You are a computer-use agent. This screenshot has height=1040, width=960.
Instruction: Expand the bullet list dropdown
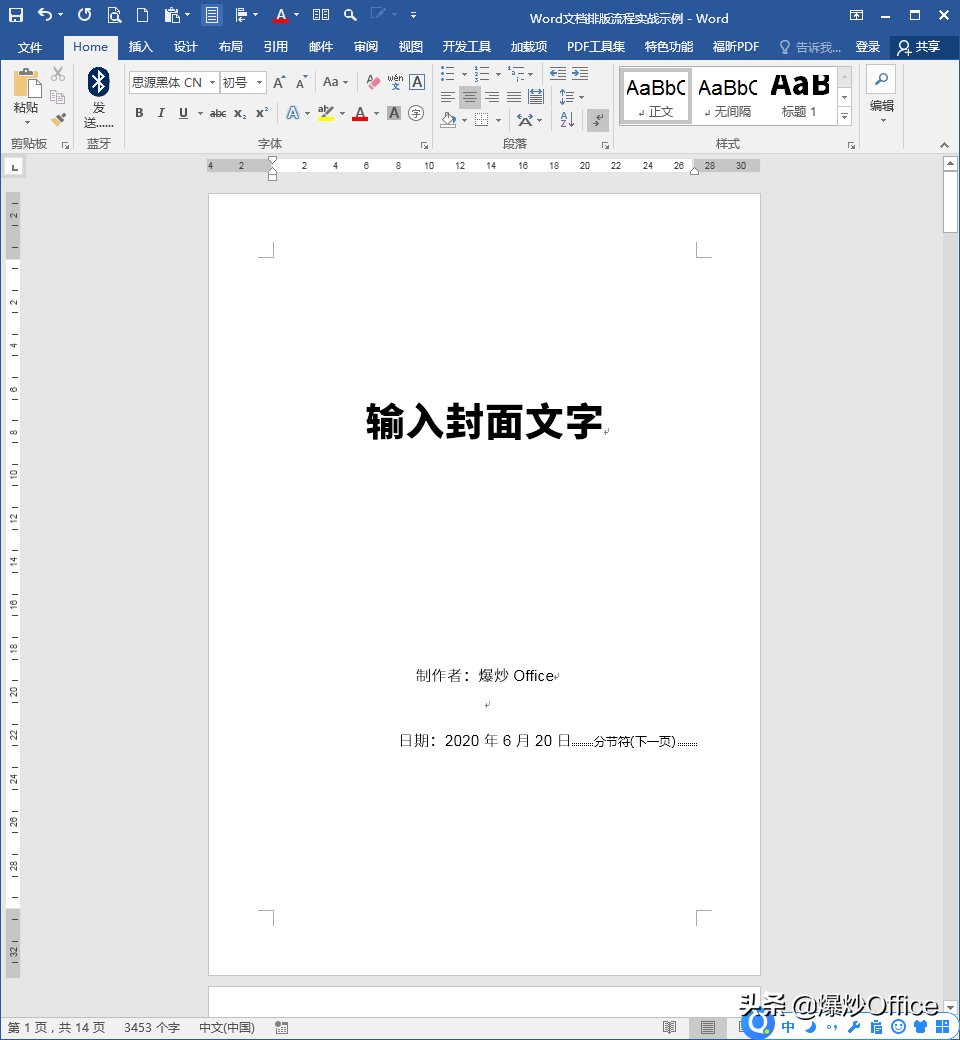click(x=464, y=74)
